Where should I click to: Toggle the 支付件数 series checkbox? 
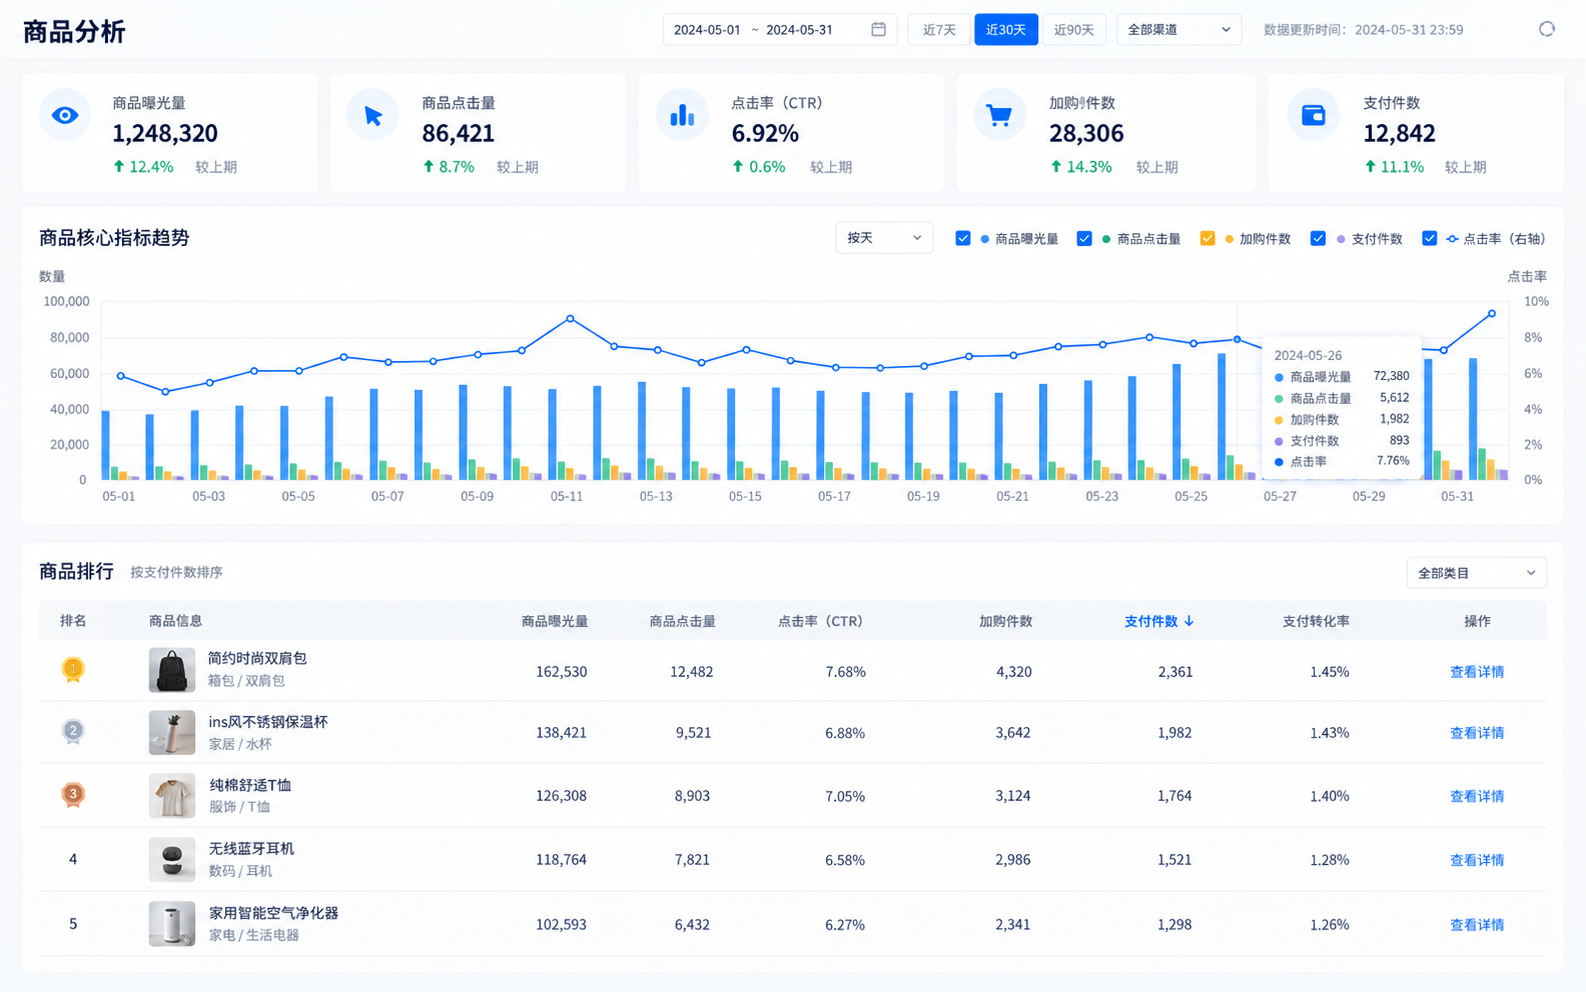tap(1318, 238)
